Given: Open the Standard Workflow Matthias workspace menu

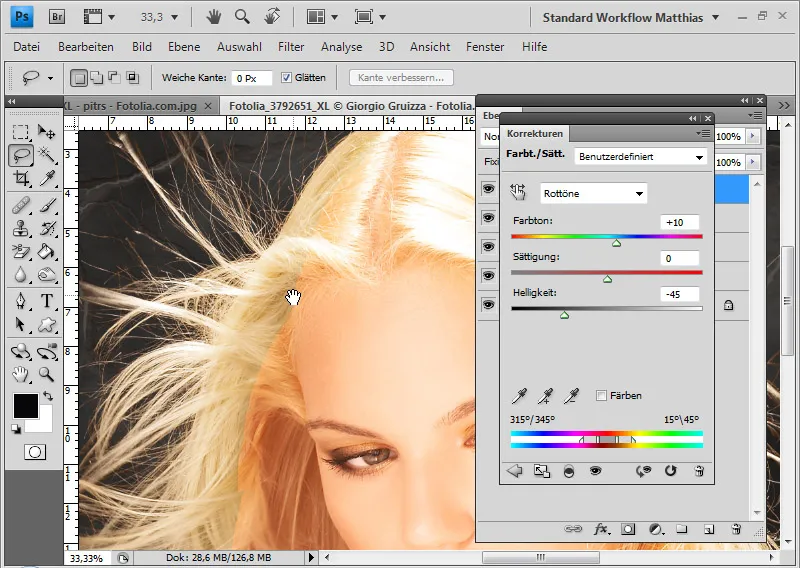Looking at the screenshot, I should coord(631,17).
